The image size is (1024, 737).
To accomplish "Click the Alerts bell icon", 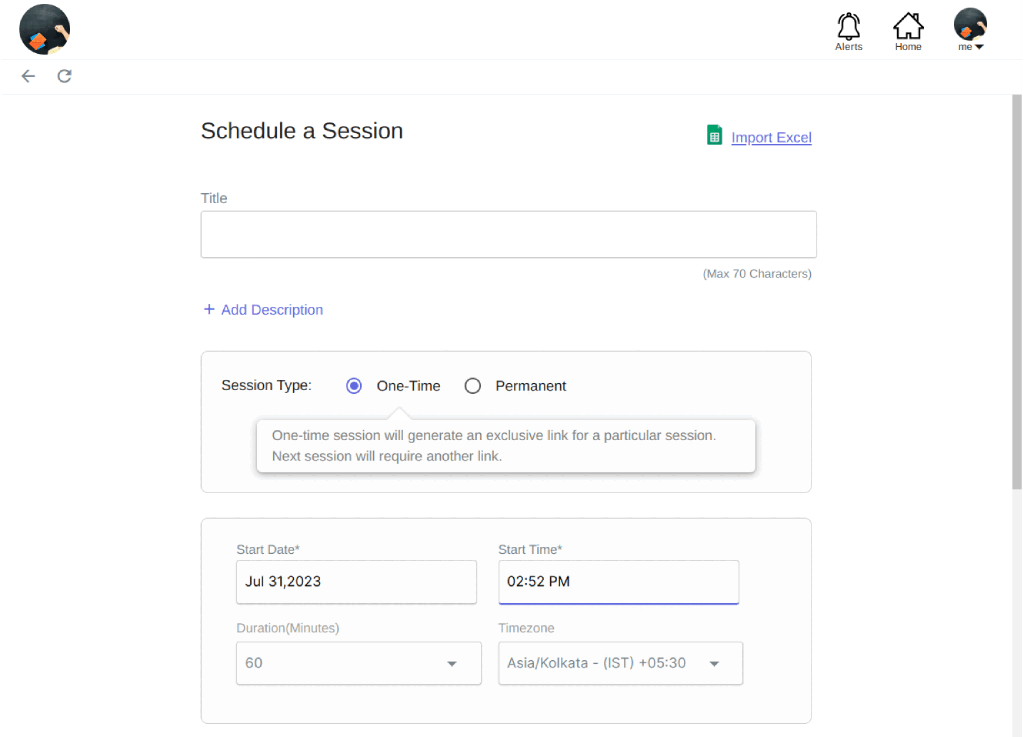I will (848, 25).
